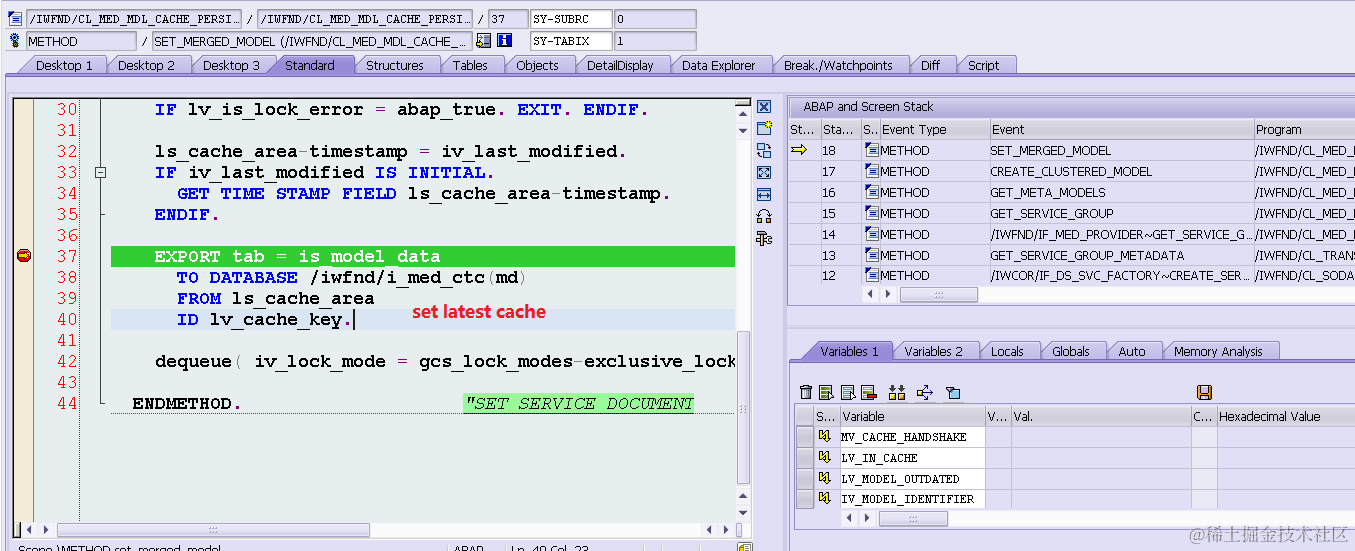Open the Structures tab

394,65
